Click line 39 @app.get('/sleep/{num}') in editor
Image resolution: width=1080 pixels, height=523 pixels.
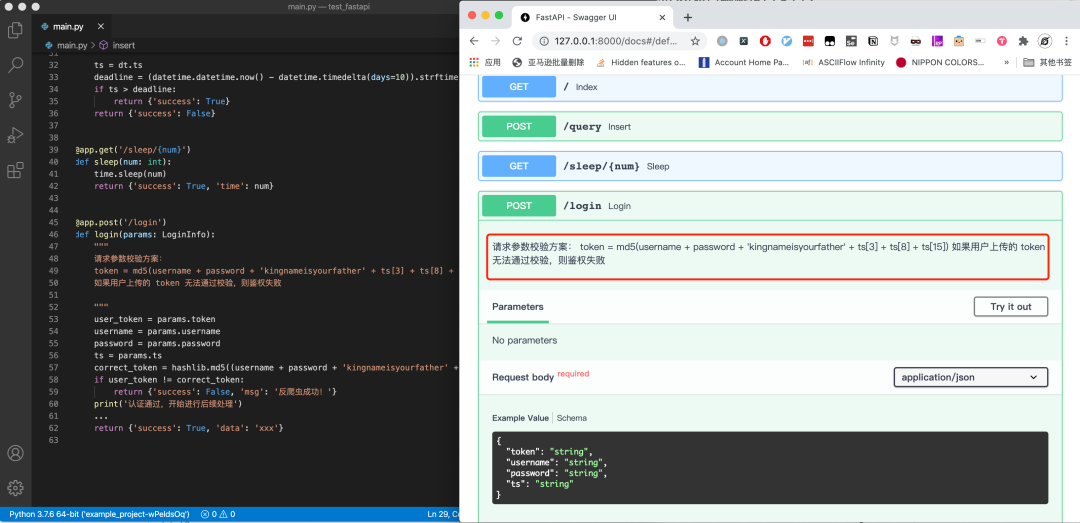click(132, 150)
